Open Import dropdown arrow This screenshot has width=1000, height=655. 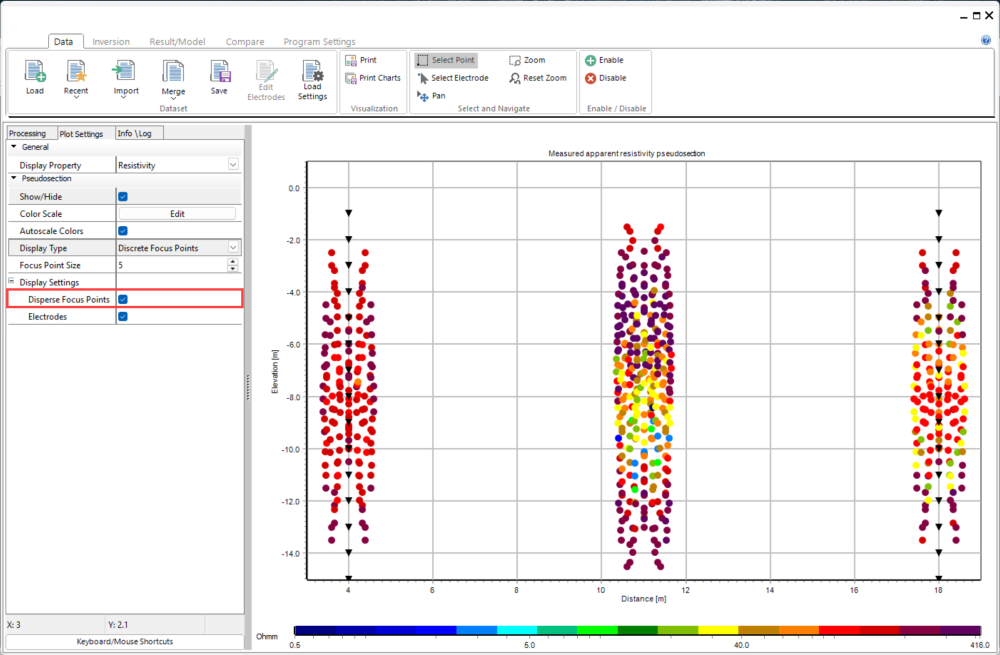tap(126, 98)
